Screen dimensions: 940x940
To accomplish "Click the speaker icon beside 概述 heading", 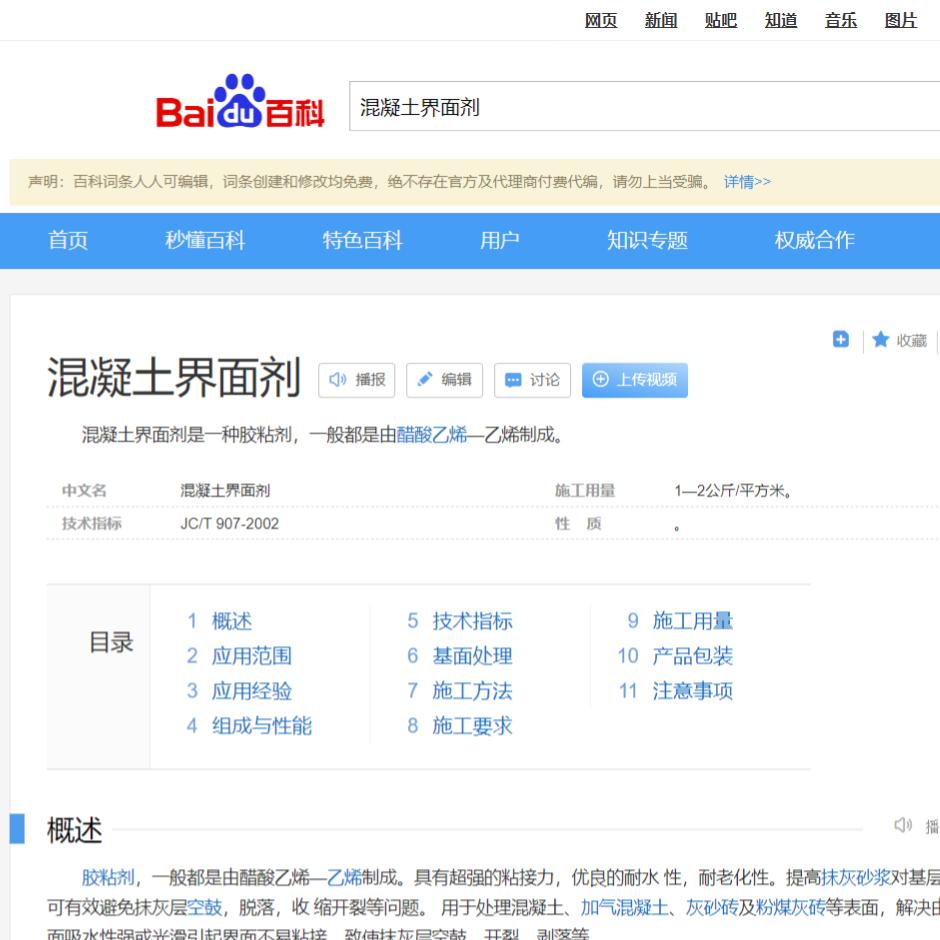I will [903, 822].
